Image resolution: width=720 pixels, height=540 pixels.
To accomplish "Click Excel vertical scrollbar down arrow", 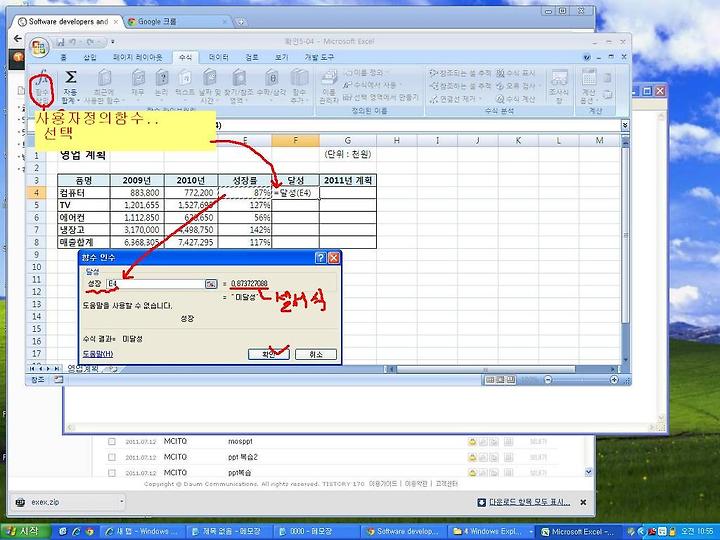I will 625,360.
